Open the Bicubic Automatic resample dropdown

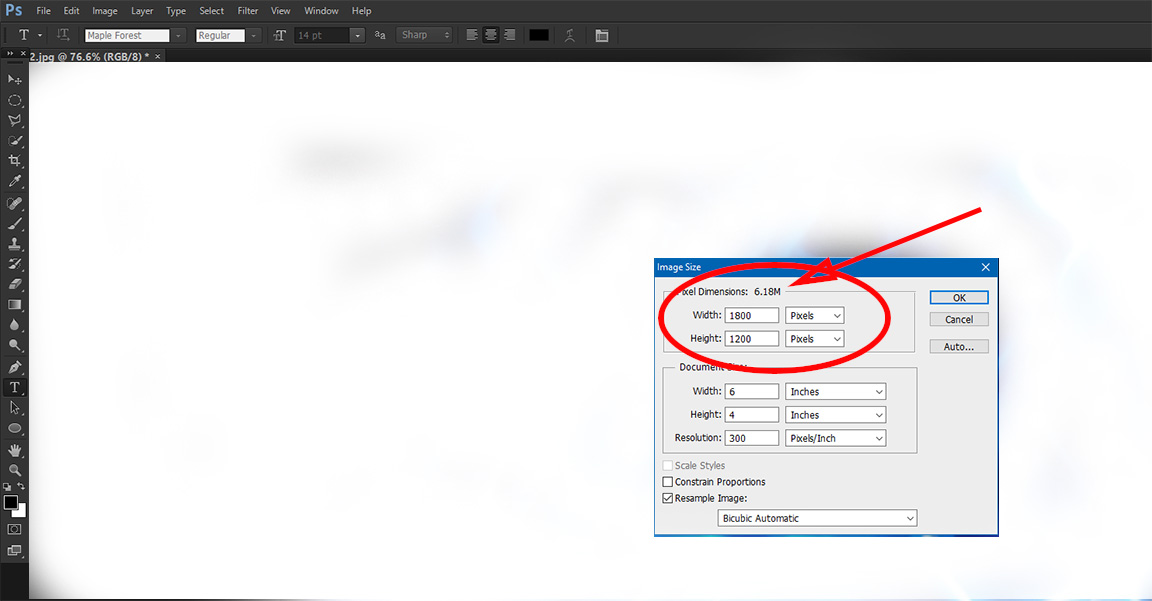pos(817,517)
